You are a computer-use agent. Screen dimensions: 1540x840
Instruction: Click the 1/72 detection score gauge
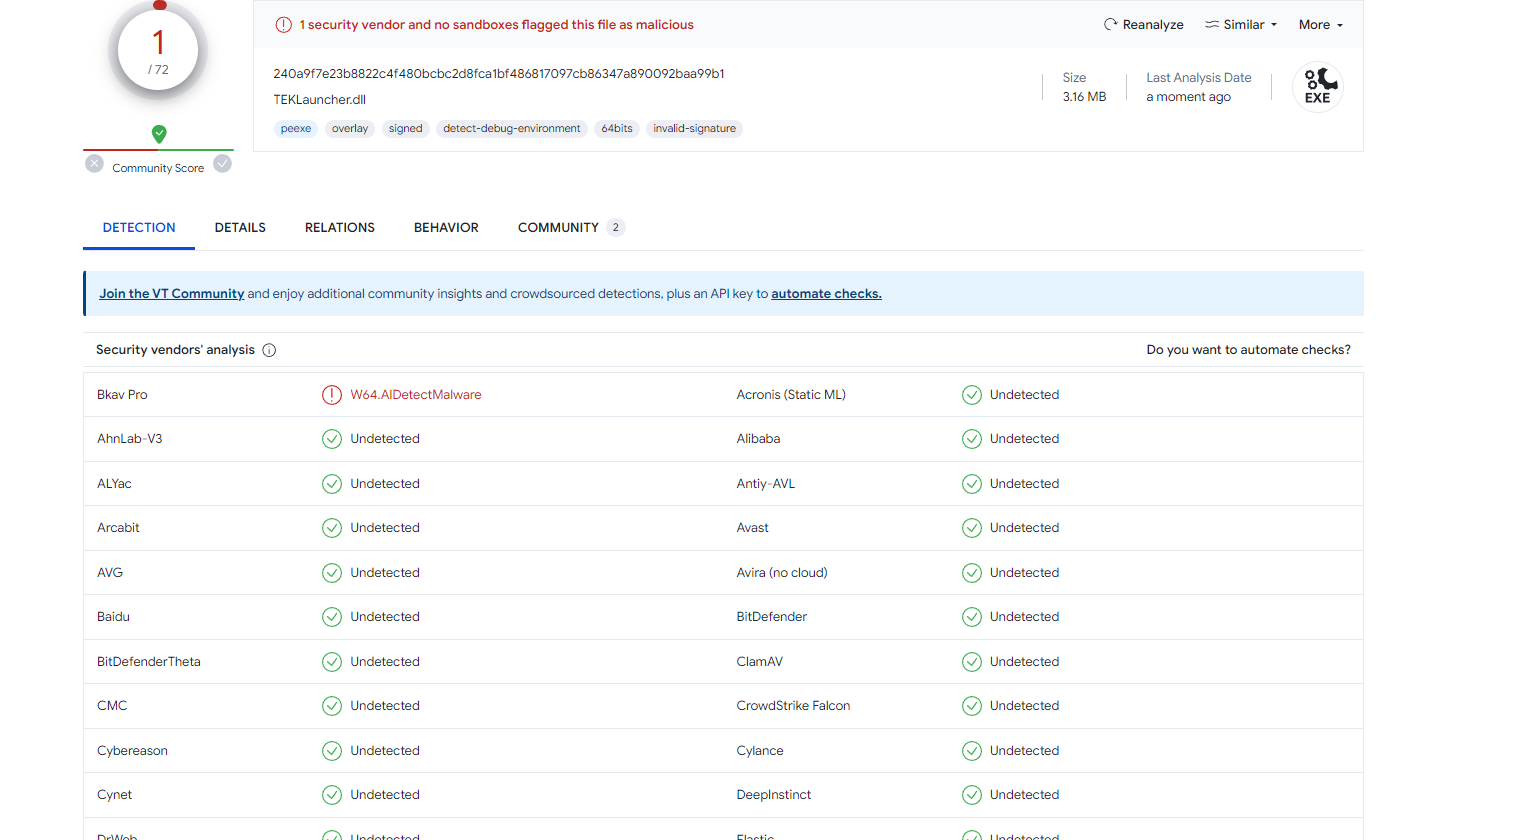click(x=158, y=50)
